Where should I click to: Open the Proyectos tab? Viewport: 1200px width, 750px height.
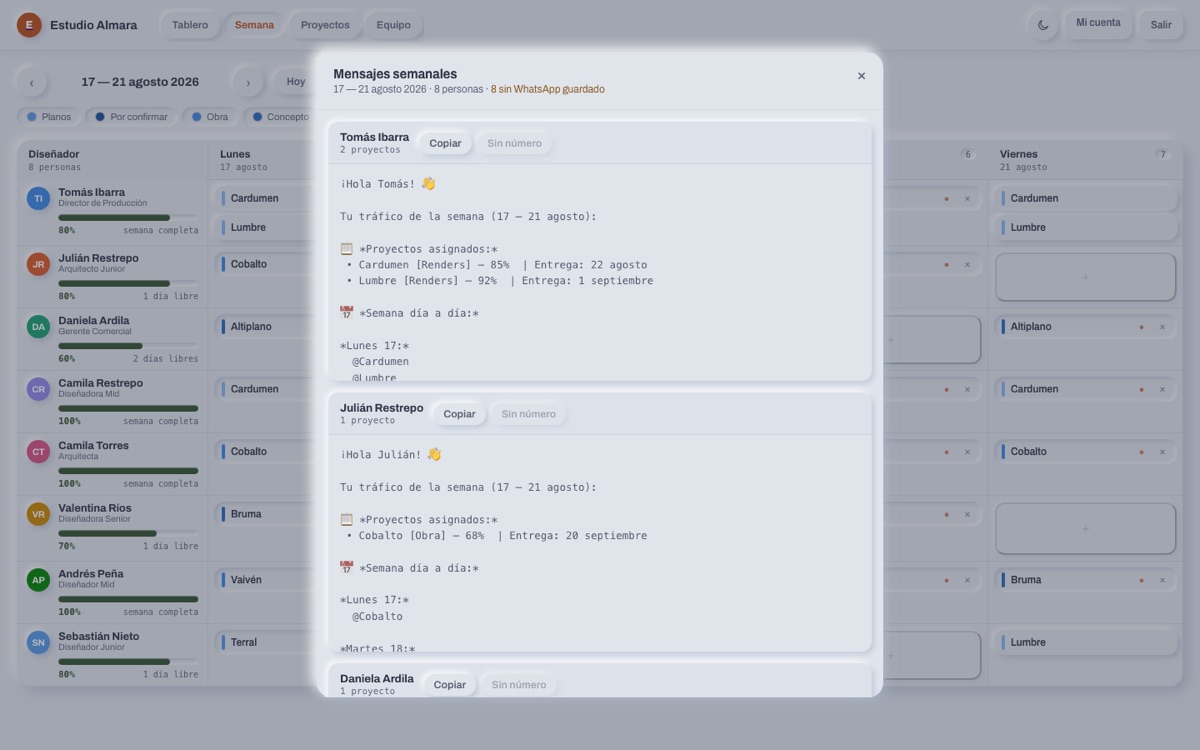[x=325, y=25]
